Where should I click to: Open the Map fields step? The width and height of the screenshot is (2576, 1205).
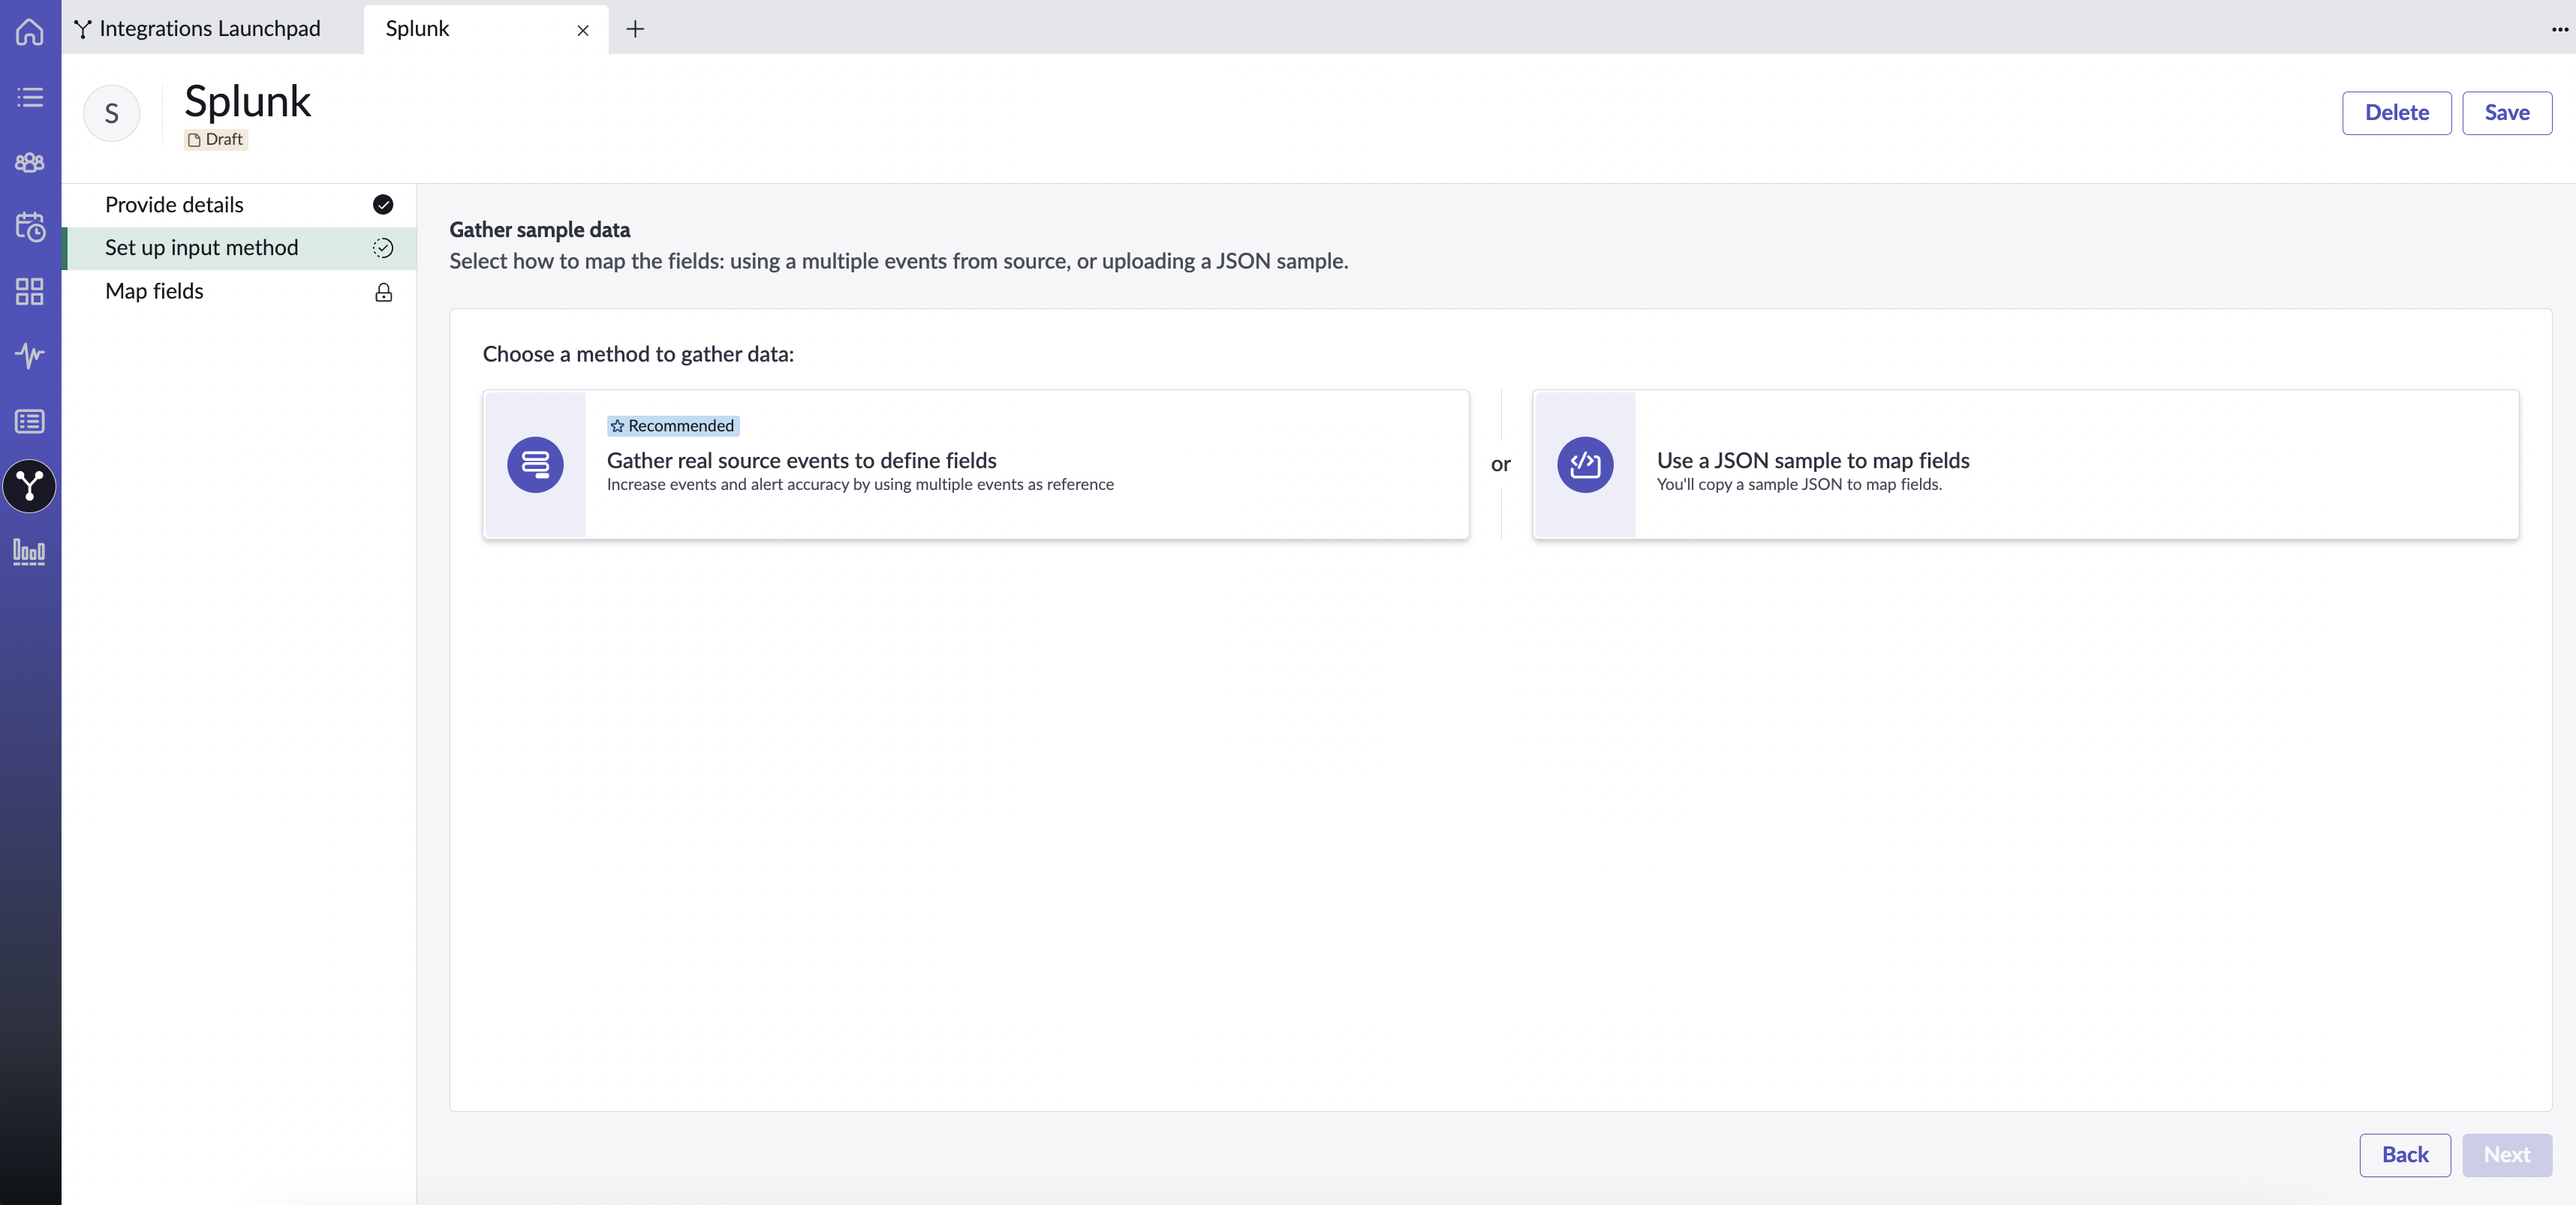pos(240,291)
